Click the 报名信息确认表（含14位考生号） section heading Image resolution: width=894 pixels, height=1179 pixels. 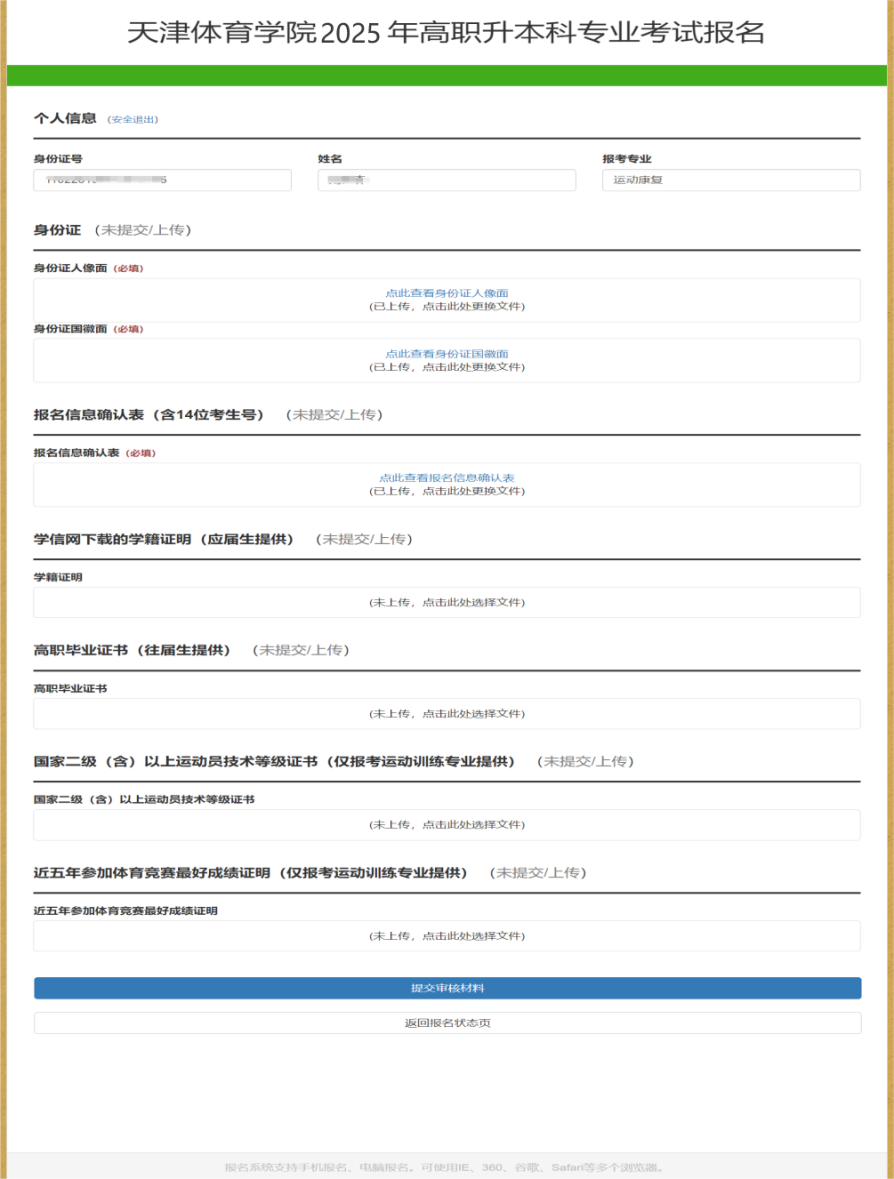click(149, 415)
